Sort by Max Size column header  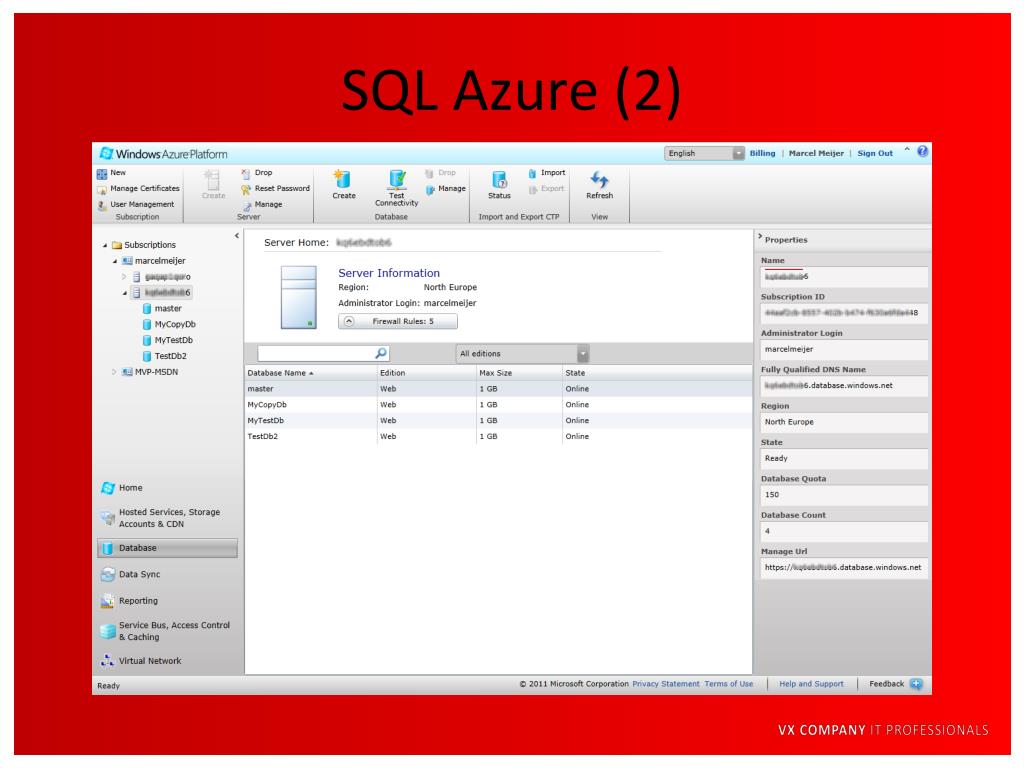(519, 373)
